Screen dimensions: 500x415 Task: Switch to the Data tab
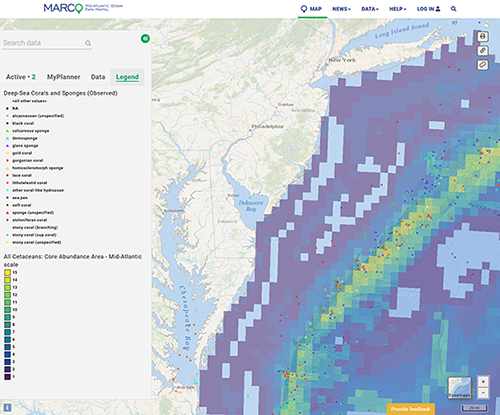click(98, 77)
